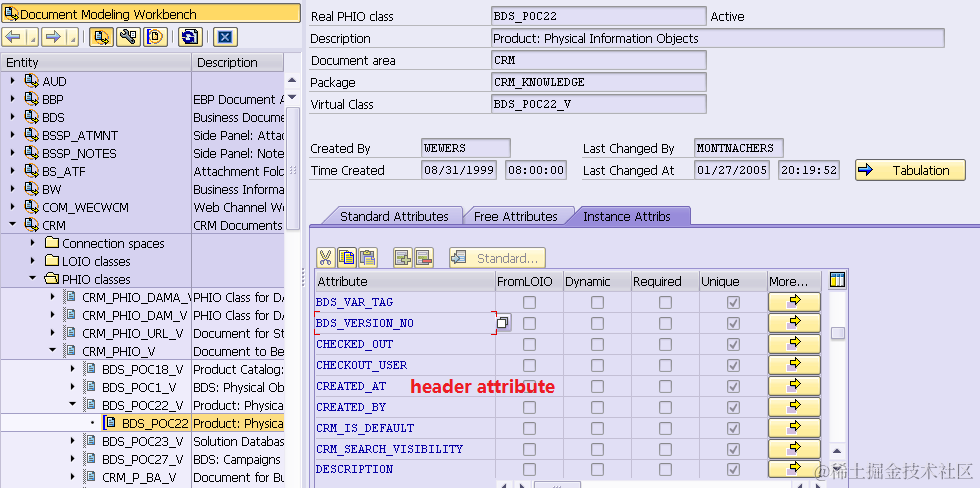Toggle Dynamic checkbox for CRM_SEARCH_VISIBILITY
Screen dimensions: 980x488
click(x=598, y=449)
